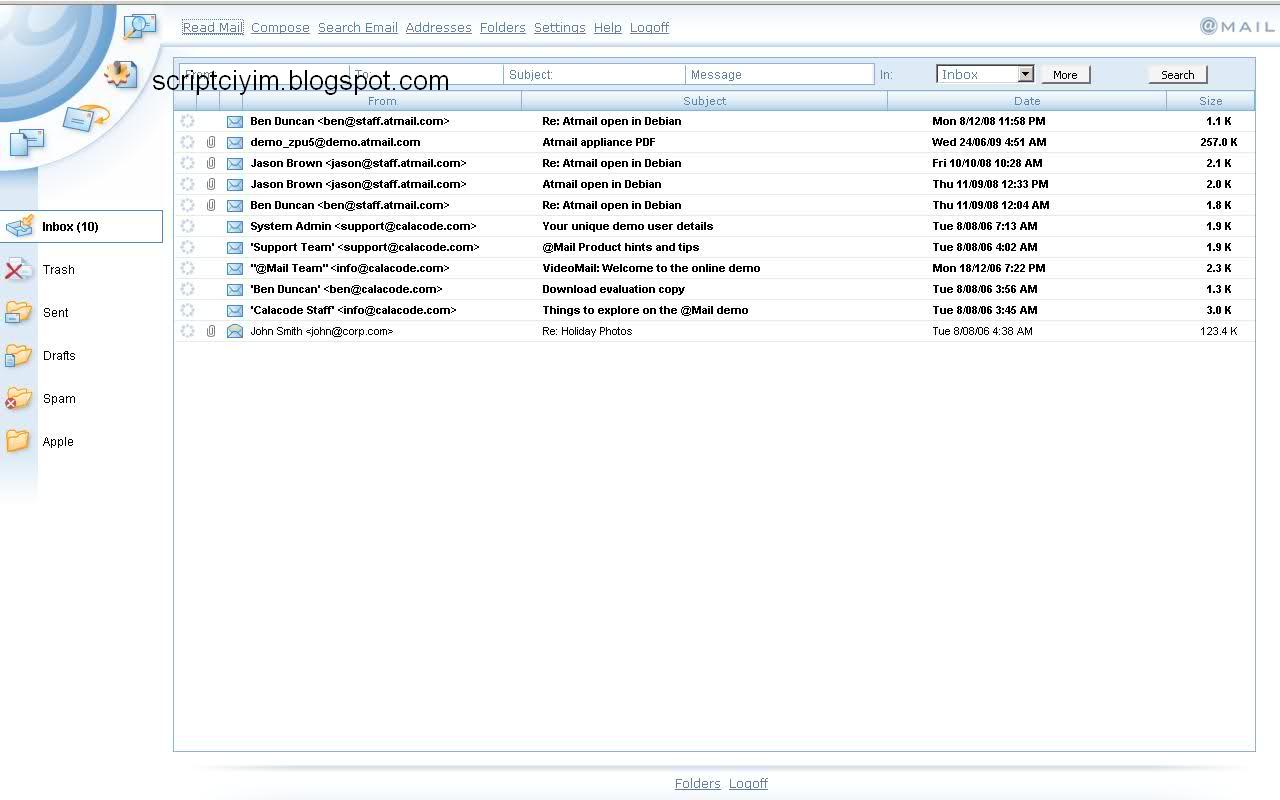Image resolution: width=1280 pixels, height=800 pixels.
Task: Select envelope icon of VideoMail welcome message
Action: point(235,269)
